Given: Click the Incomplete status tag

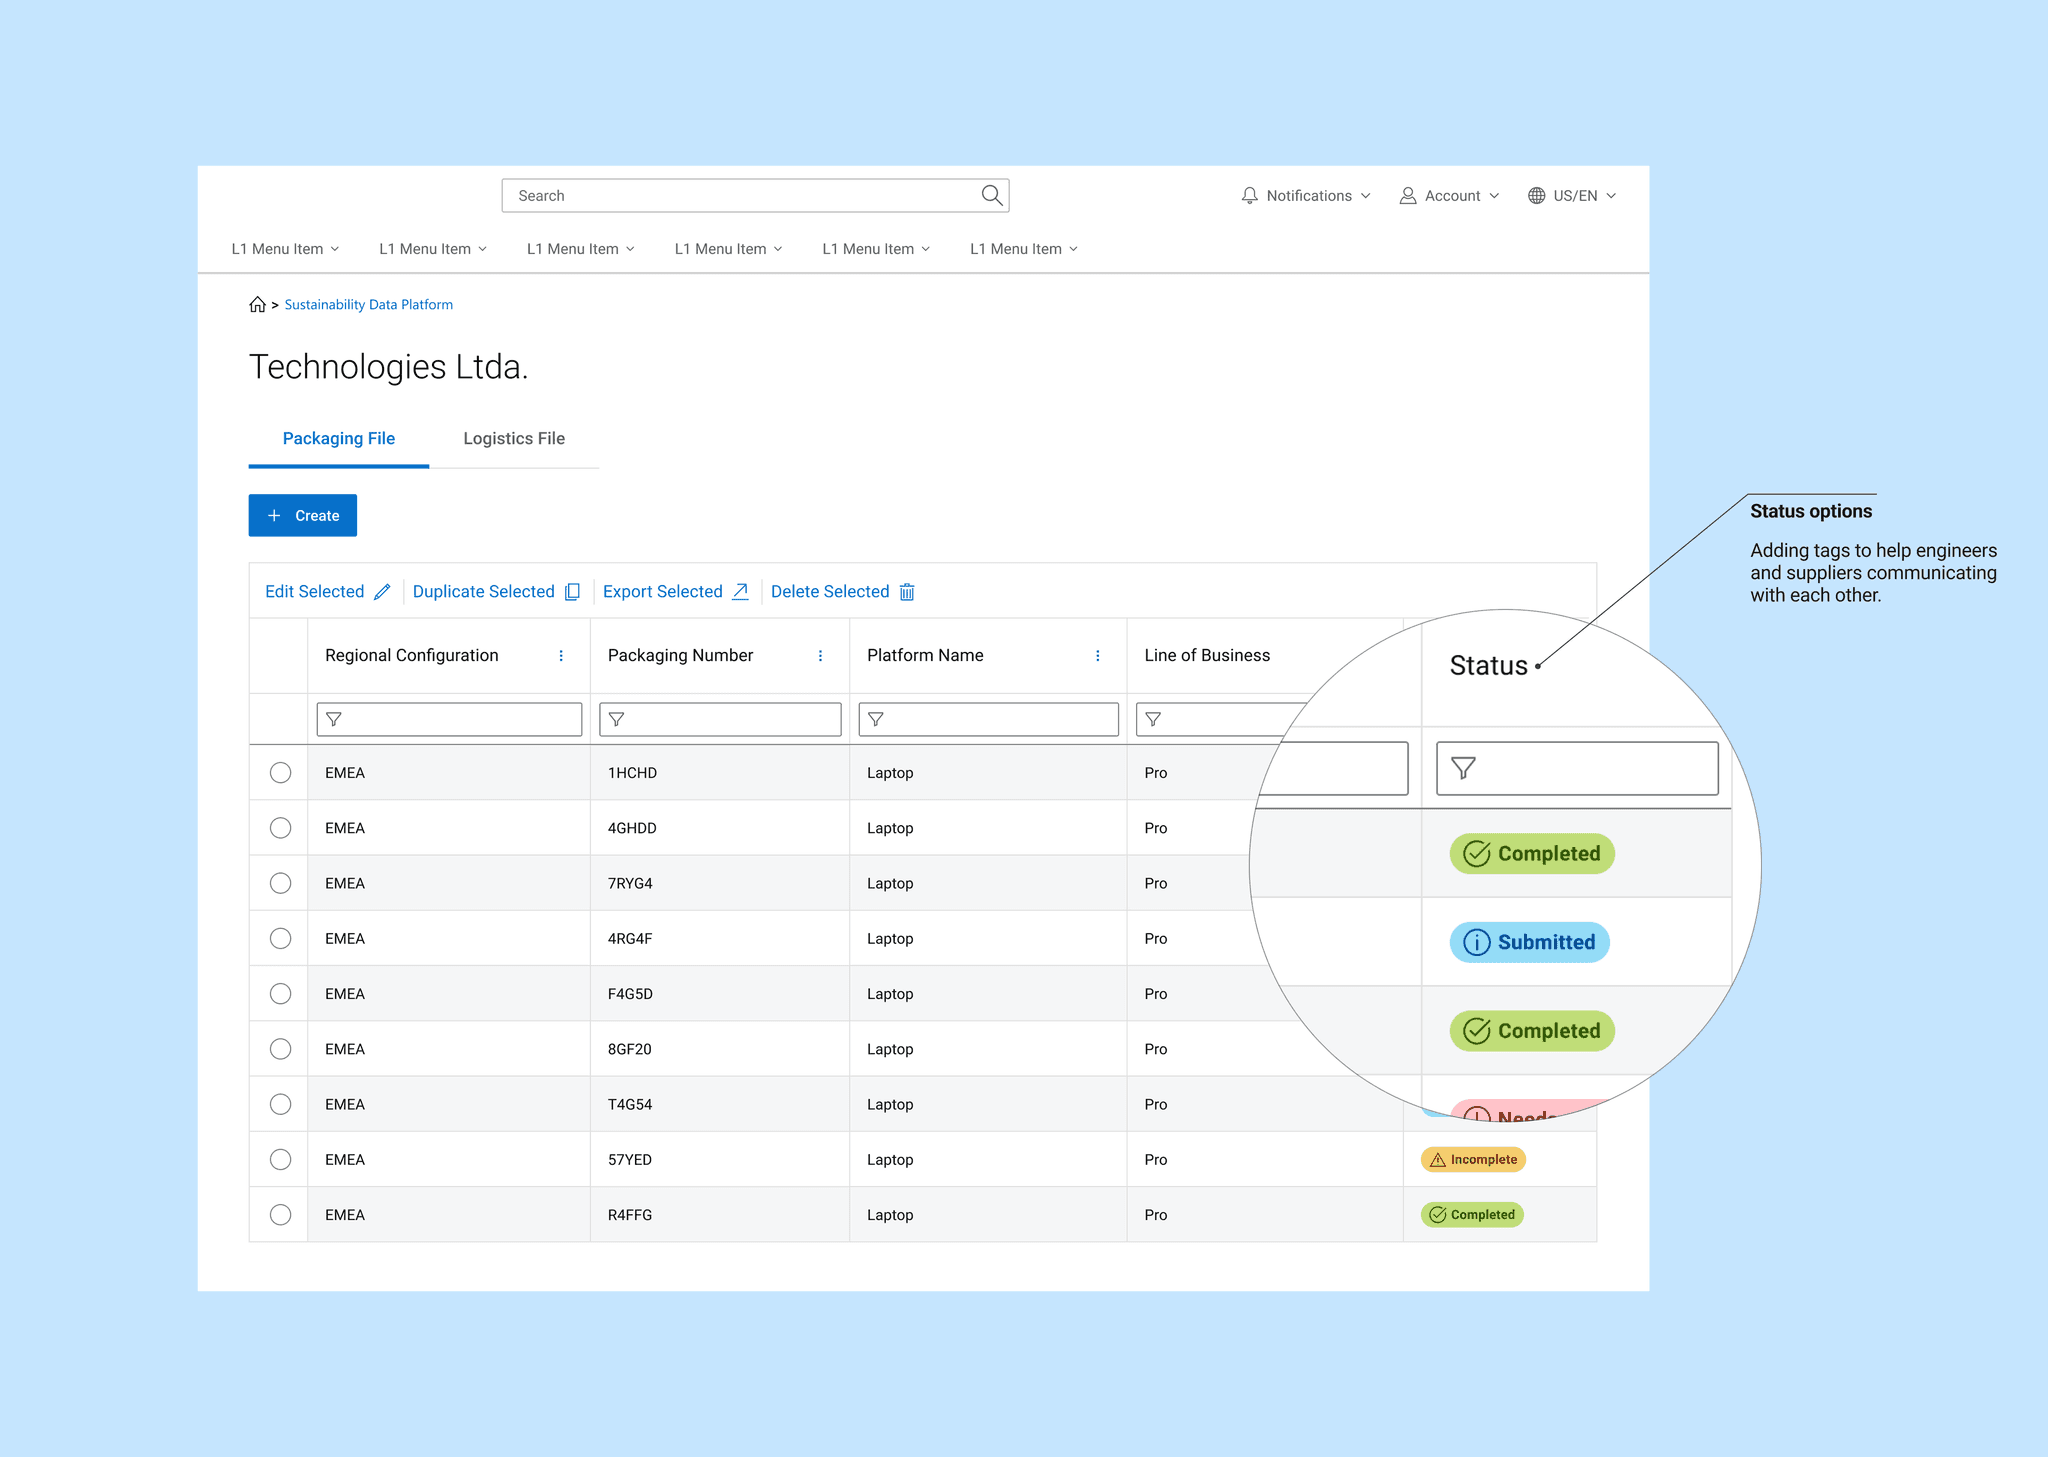Looking at the screenshot, I should coord(1473,1160).
